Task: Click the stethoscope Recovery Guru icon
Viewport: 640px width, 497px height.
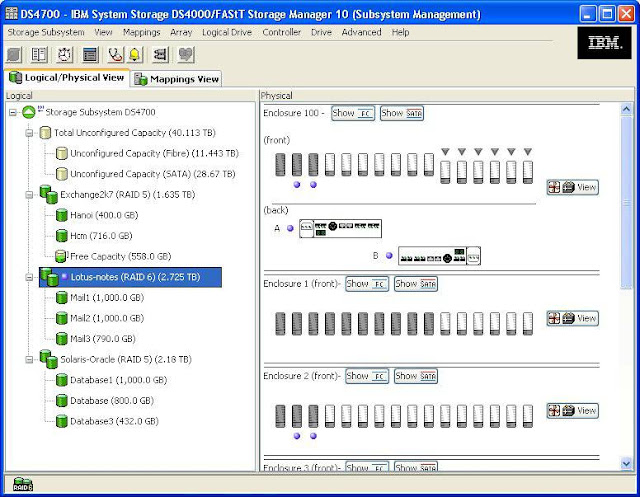Action: [x=116, y=55]
